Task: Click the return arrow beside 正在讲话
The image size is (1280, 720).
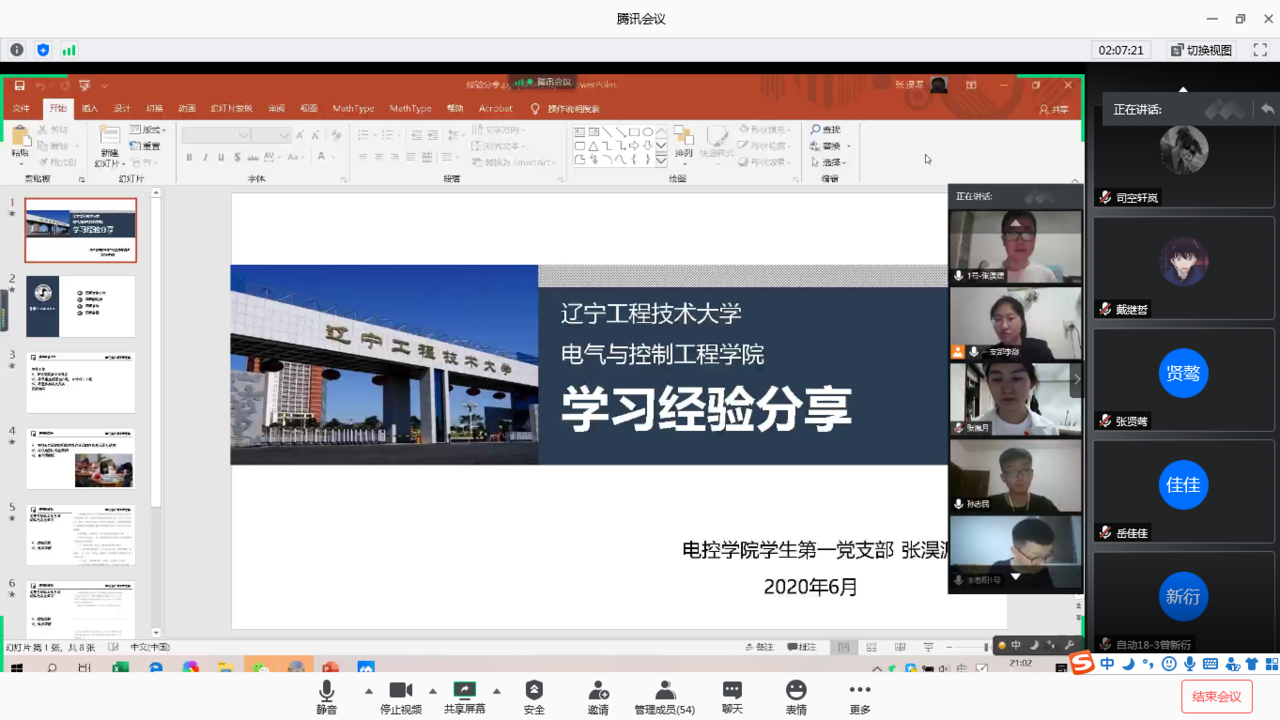Action: click(1267, 109)
